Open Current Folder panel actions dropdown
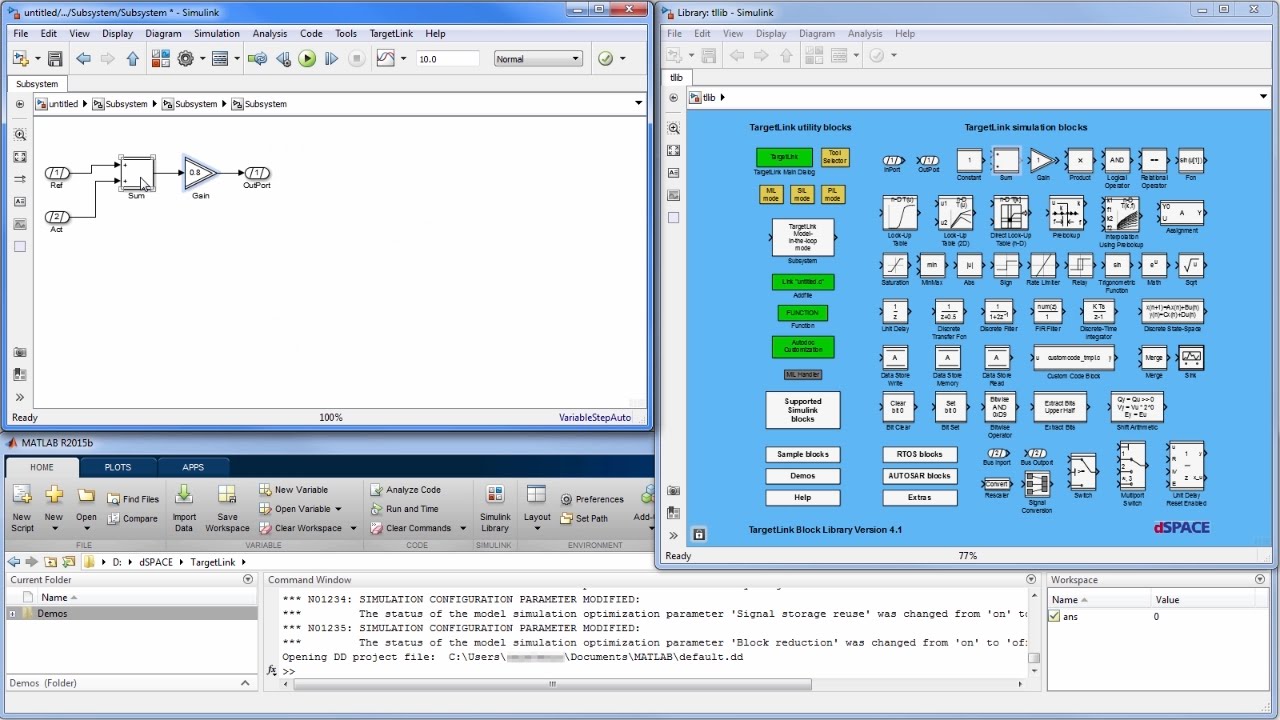 248,579
